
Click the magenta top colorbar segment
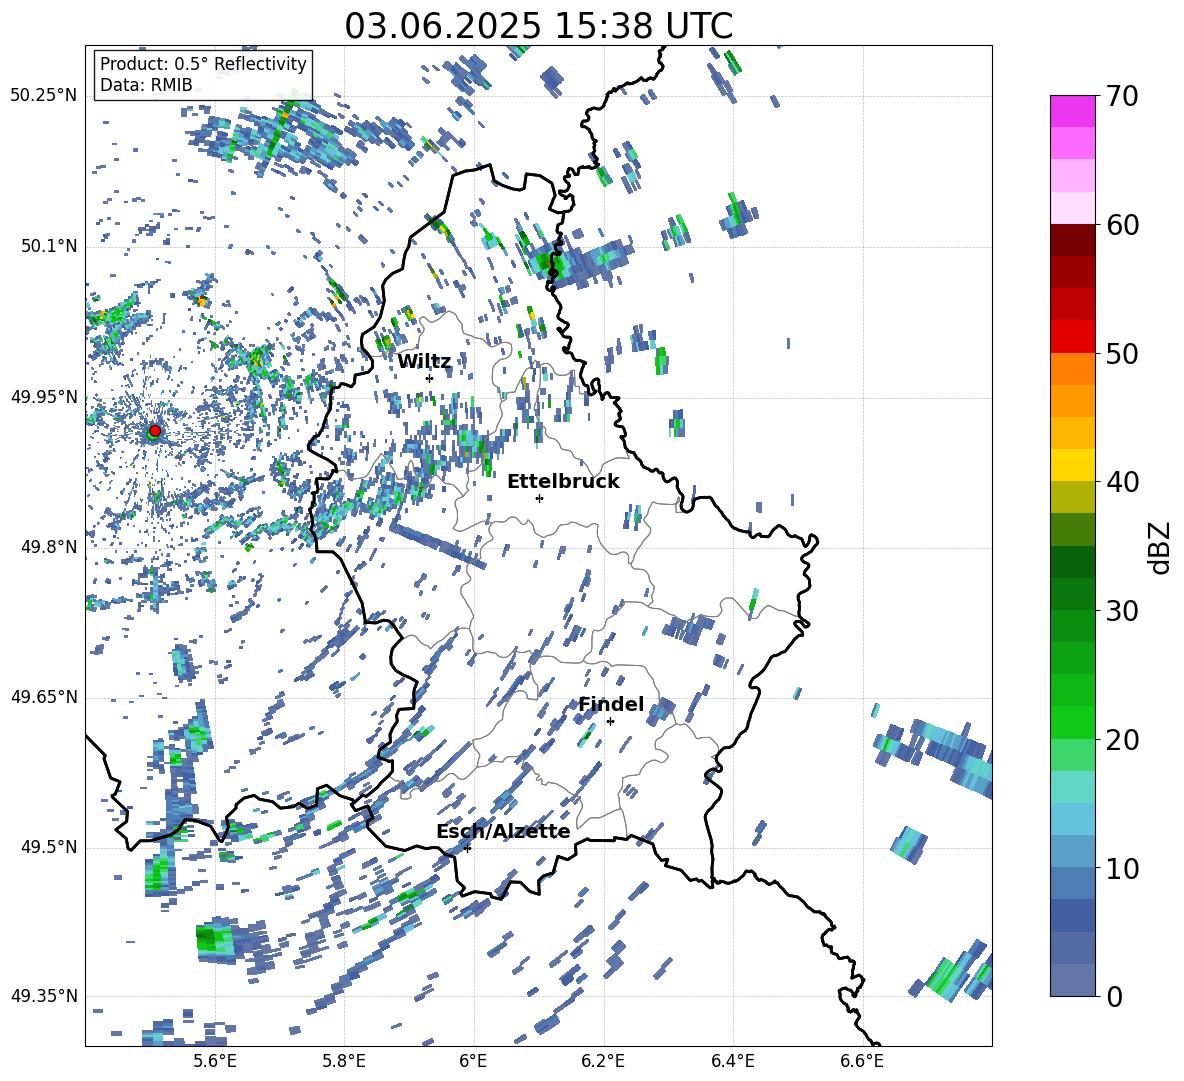click(x=1073, y=112)
